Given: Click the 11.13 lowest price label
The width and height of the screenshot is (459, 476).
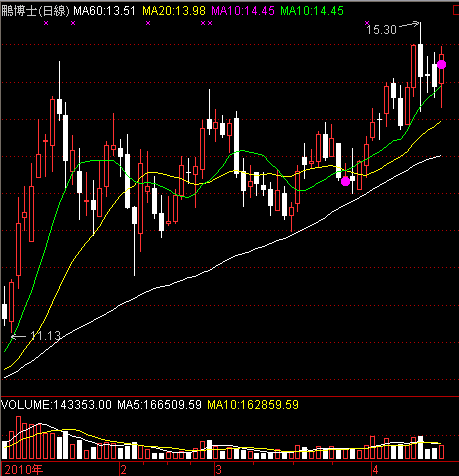Looking at the screenshot, I should 45,336.
